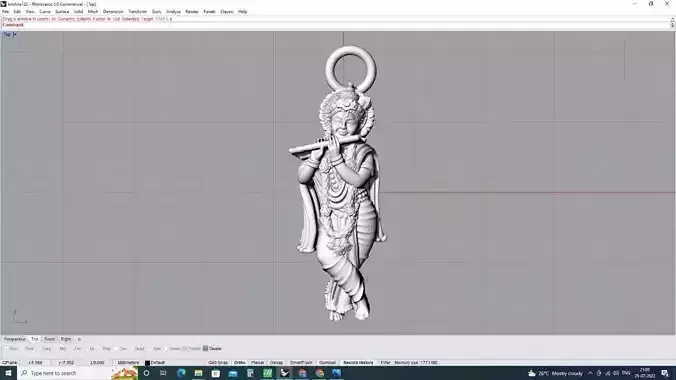Switch to the Perspective viewport tab

(15, 339)
